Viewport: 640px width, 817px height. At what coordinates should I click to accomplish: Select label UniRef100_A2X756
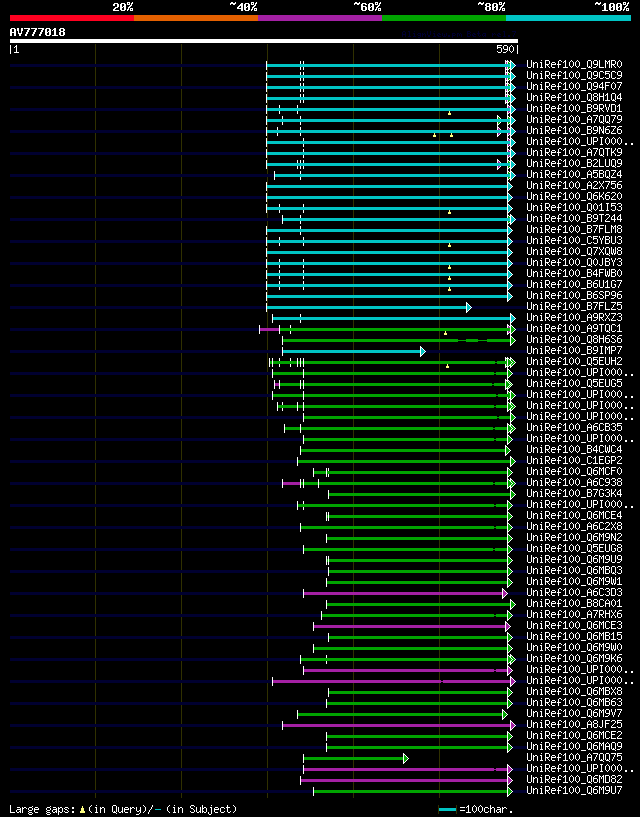pyautogui.click(x=574, y=185)
